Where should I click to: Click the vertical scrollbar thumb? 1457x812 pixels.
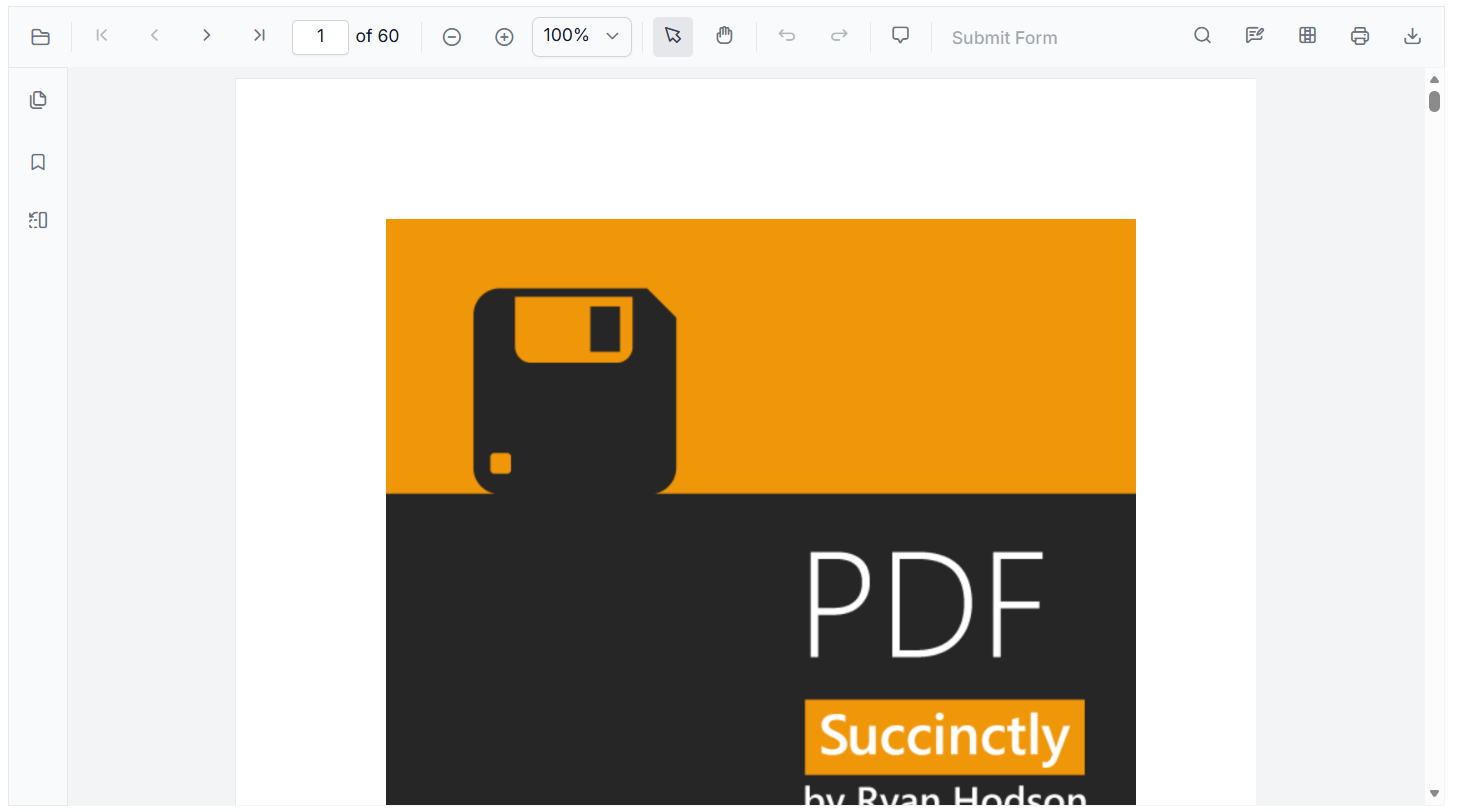(1434, 102)
